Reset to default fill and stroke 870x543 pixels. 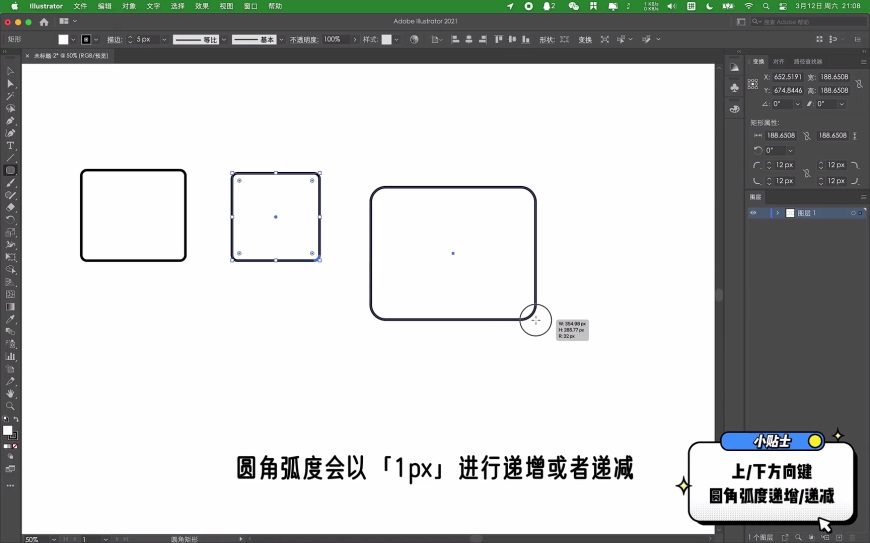(x=6, y=419)
